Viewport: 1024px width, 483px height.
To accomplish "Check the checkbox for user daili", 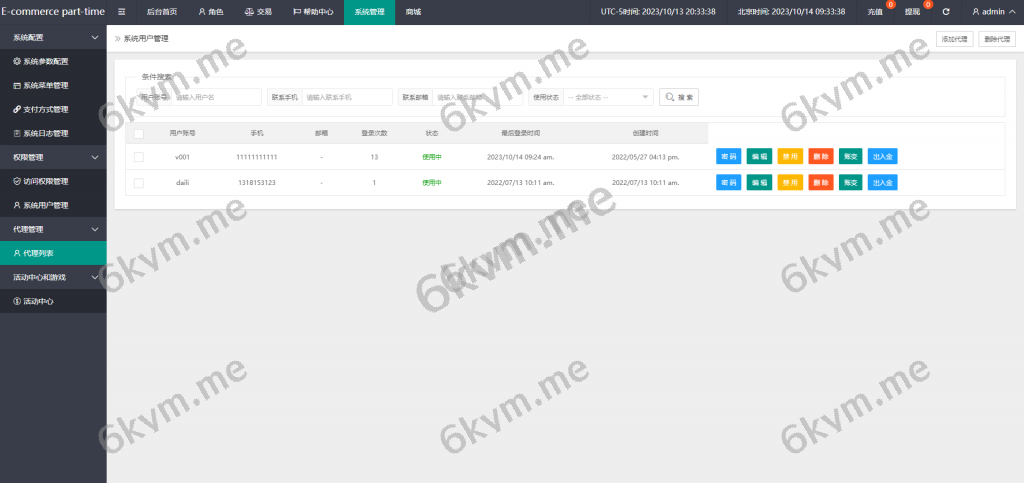I will point(139,183).
